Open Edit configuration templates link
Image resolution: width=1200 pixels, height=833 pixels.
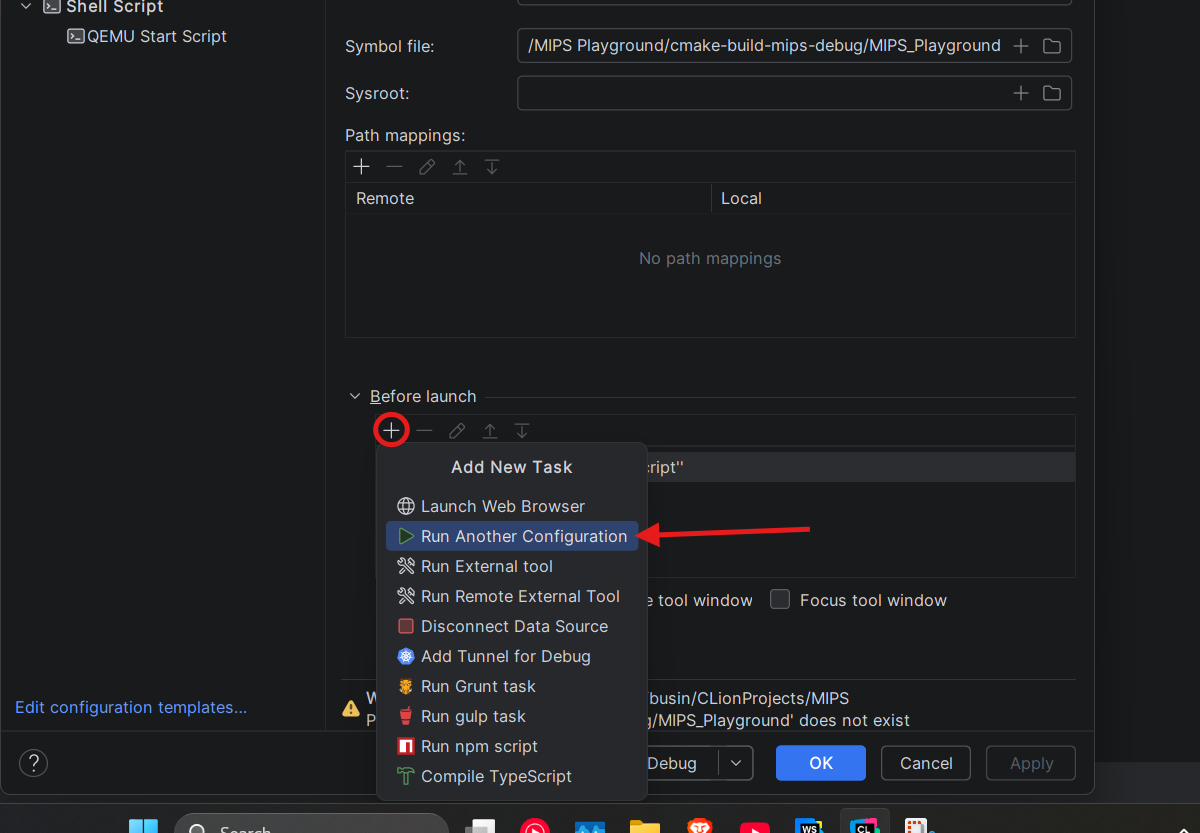point(131,708)
